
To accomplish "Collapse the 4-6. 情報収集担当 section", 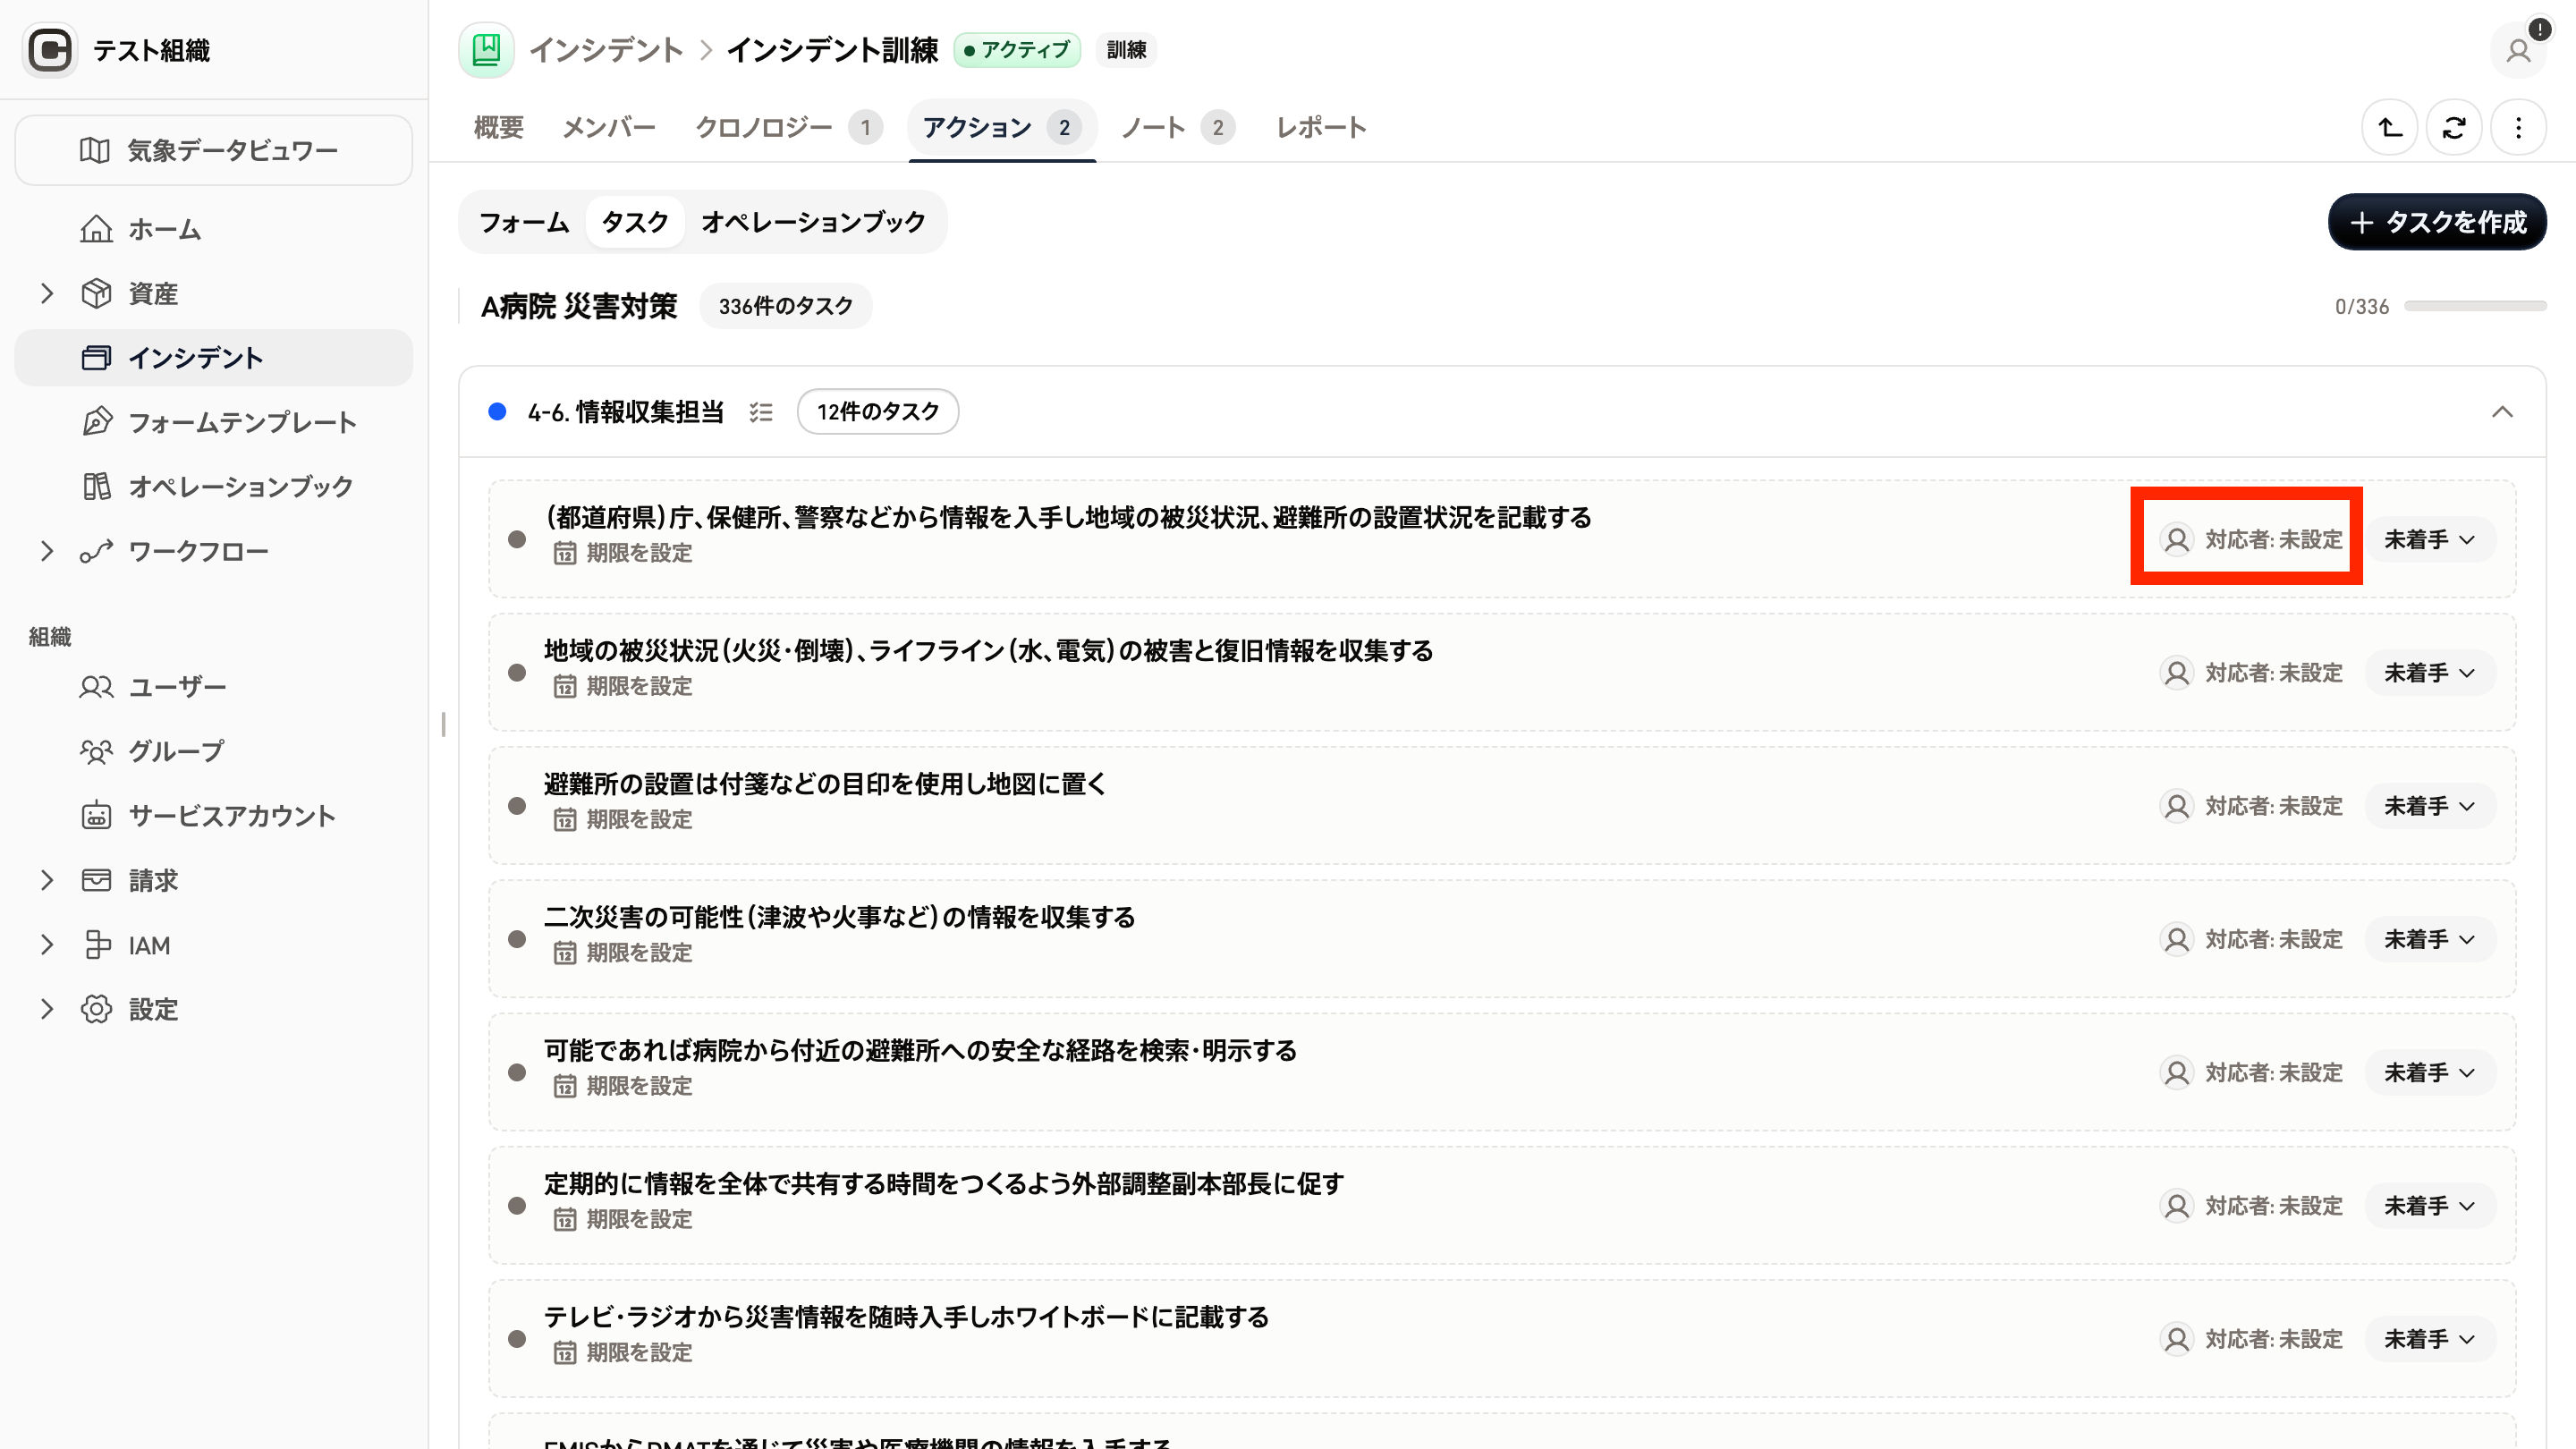I will (2502, 412).
